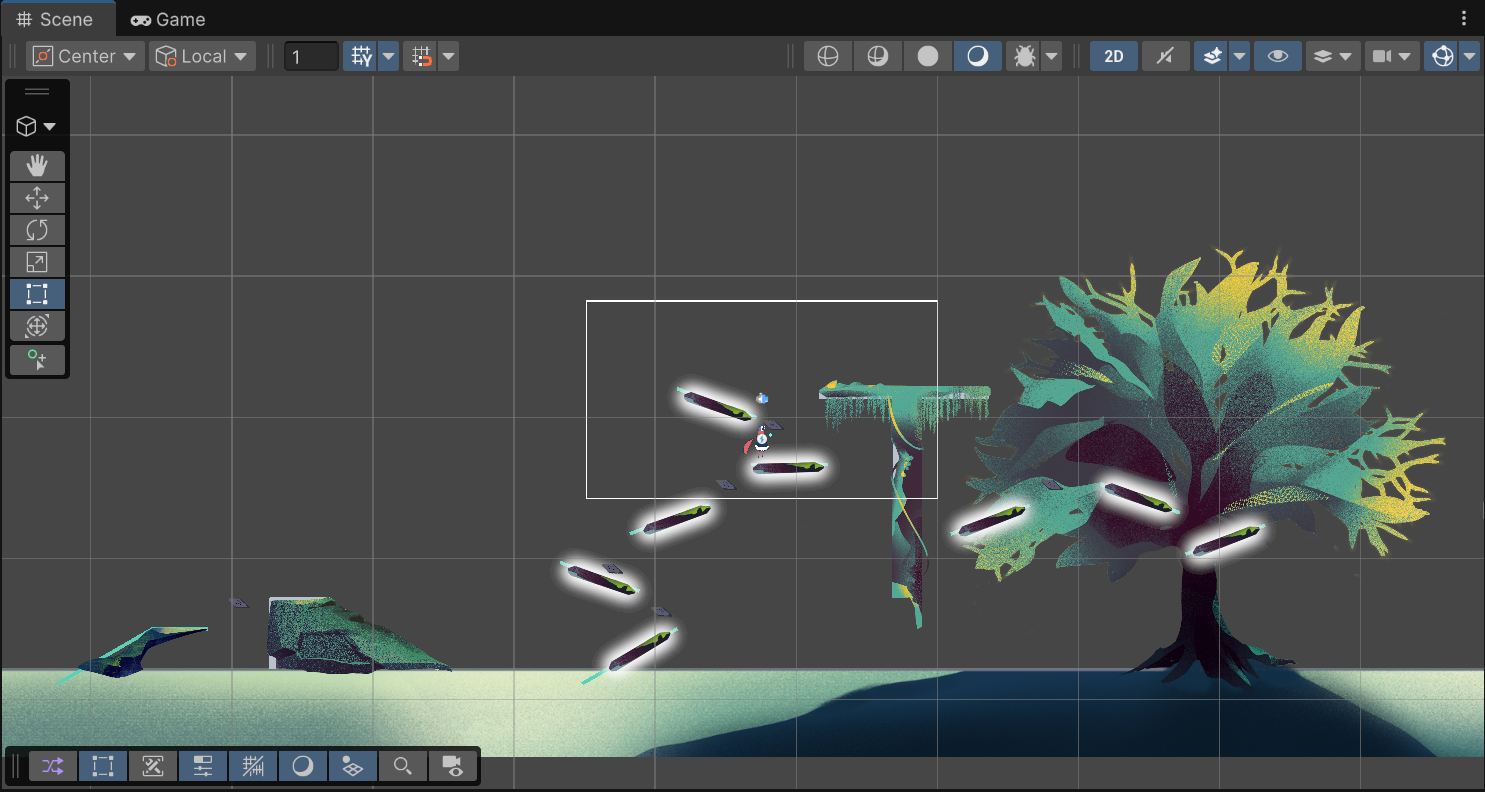Screen dimensions: 1485x792
Task: Expand the grid snapping options arrow
Action: (x=388, y=56)
